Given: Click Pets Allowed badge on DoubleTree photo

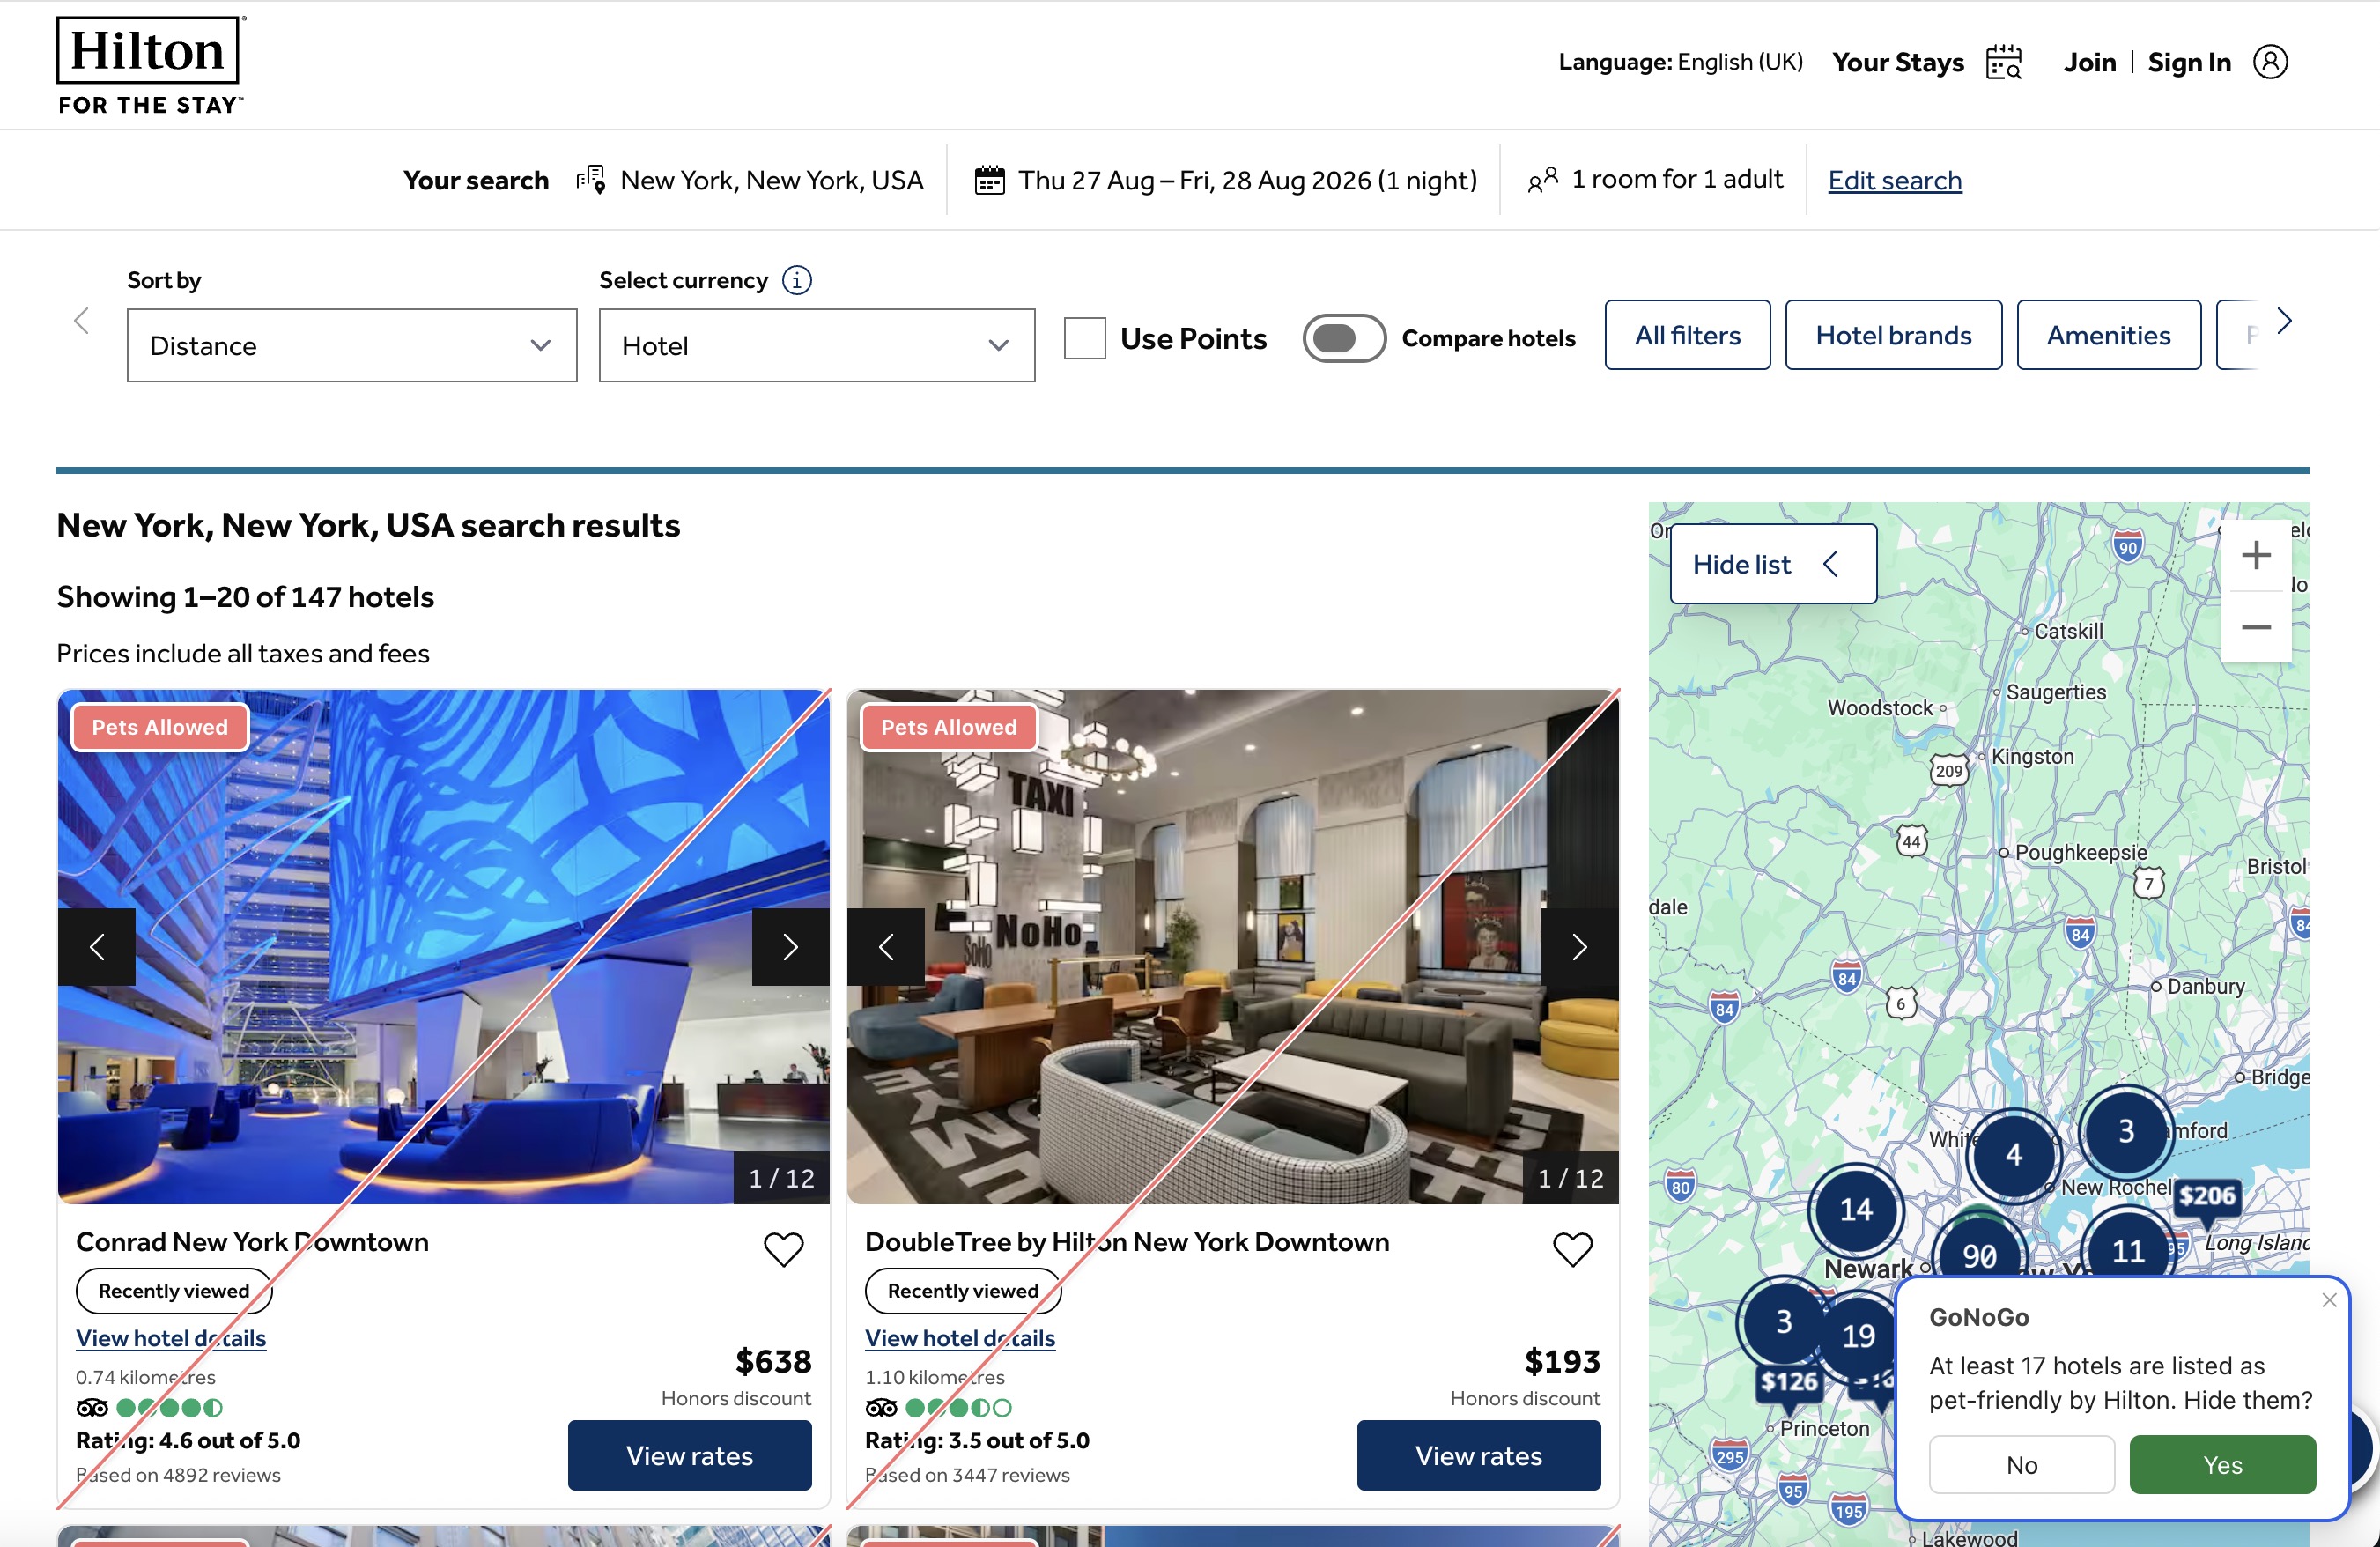Looking at the screenshot, I should [x=949, y=727].
